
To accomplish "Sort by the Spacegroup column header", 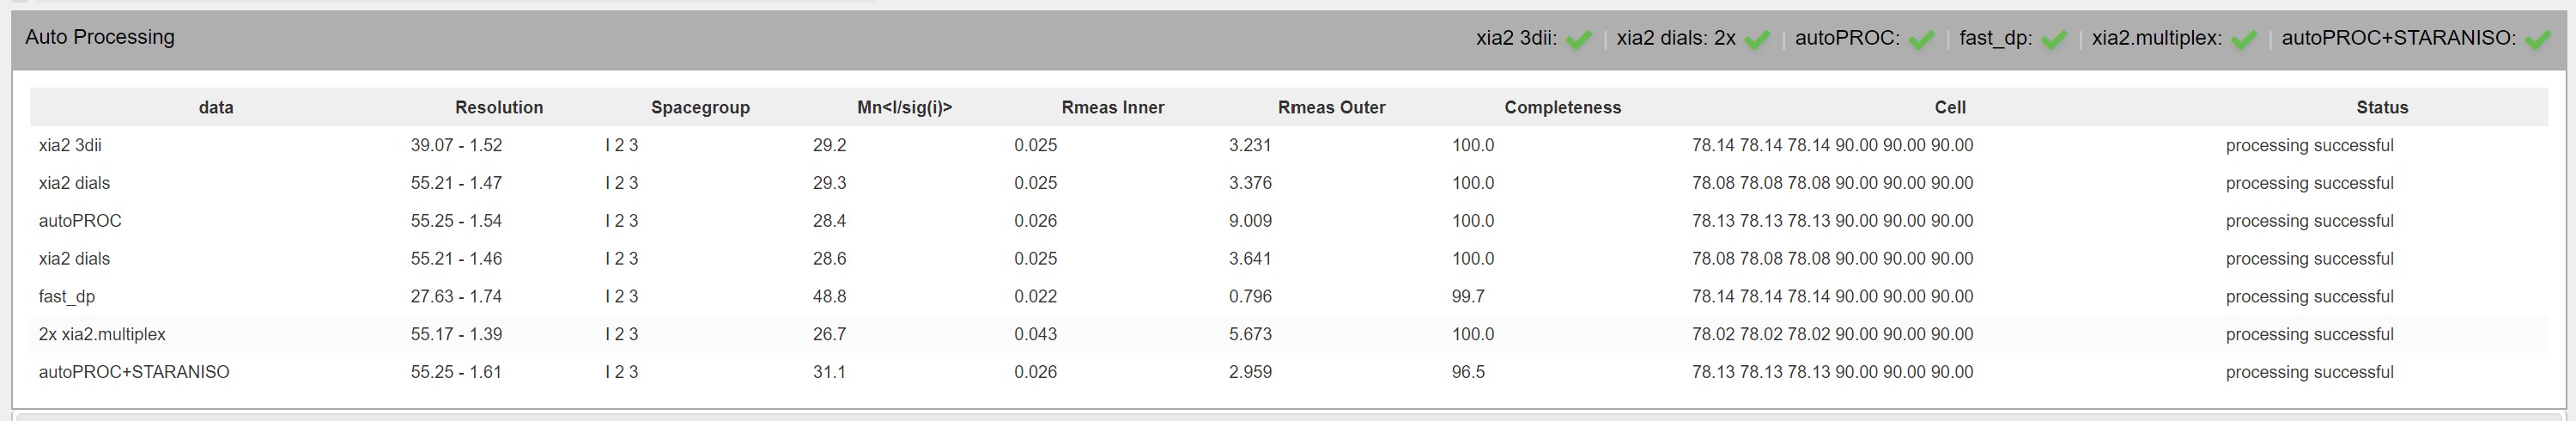I will (700, 107).
